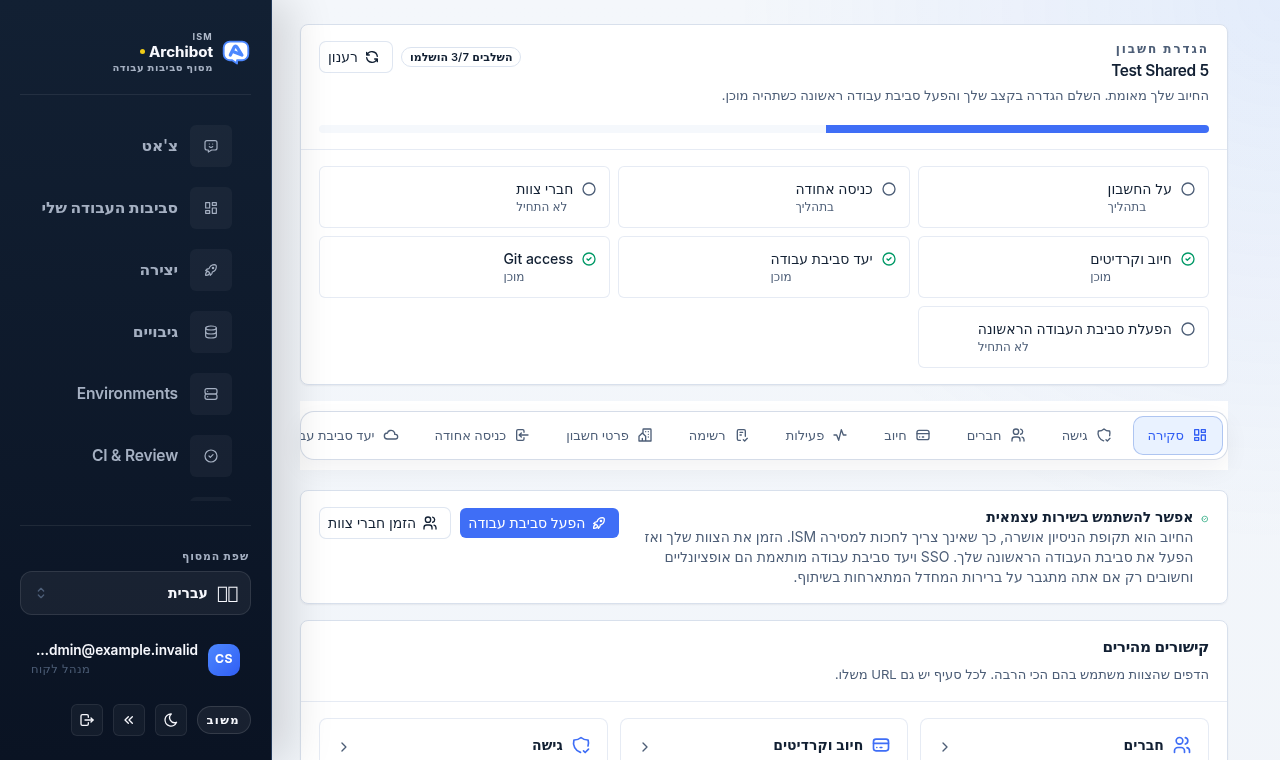Screen dimensions: 1280x760
Task: Click the "השלבים 3/7 הושלמו" steps badge
Action: 461,57
